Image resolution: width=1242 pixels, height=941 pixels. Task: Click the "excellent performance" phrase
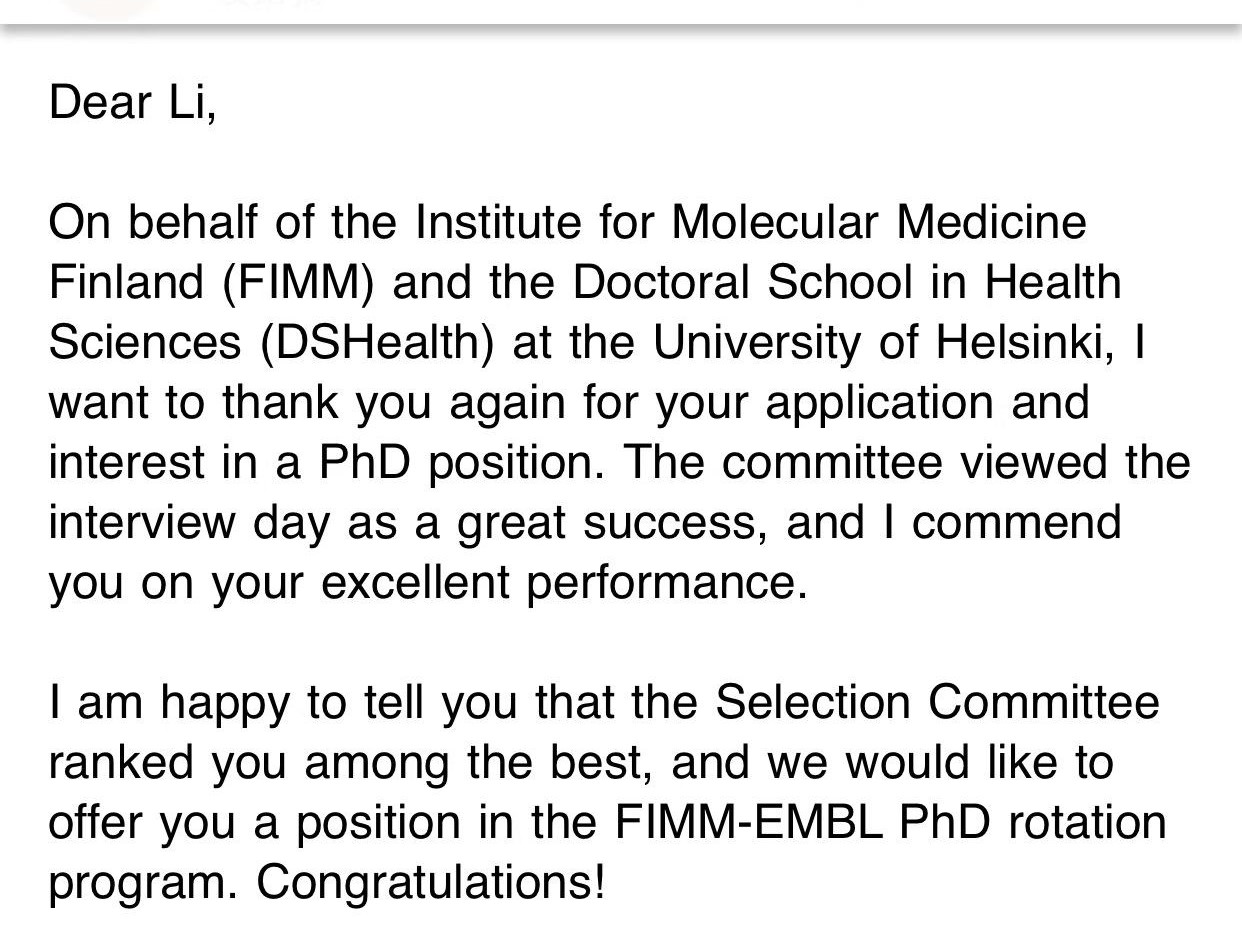tap(564, 584)
